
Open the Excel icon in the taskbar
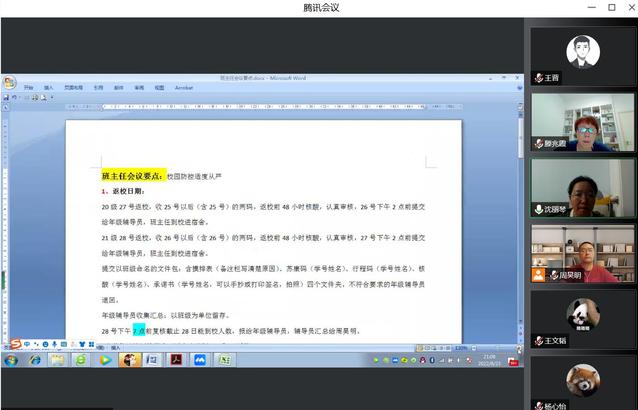pyautogui.click(x=225, y=360)
